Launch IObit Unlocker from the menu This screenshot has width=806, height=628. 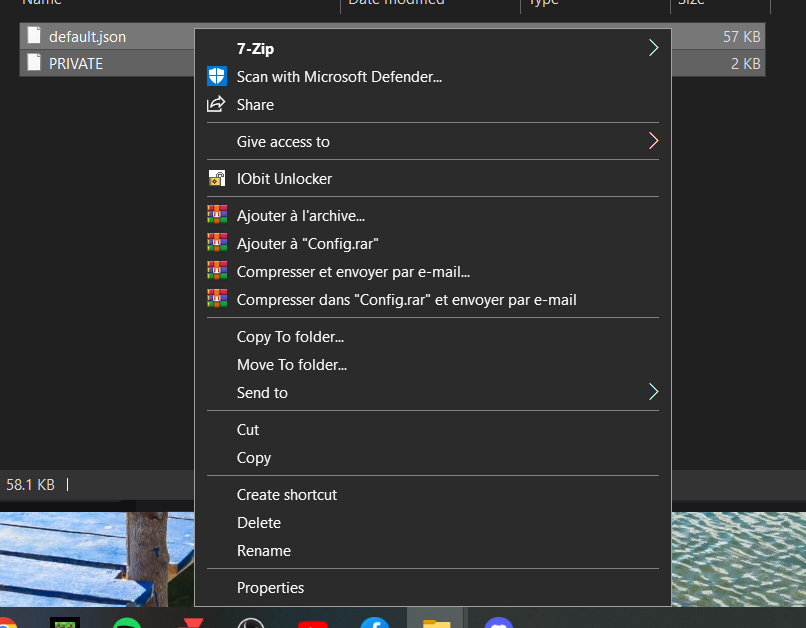pos(433,178)
